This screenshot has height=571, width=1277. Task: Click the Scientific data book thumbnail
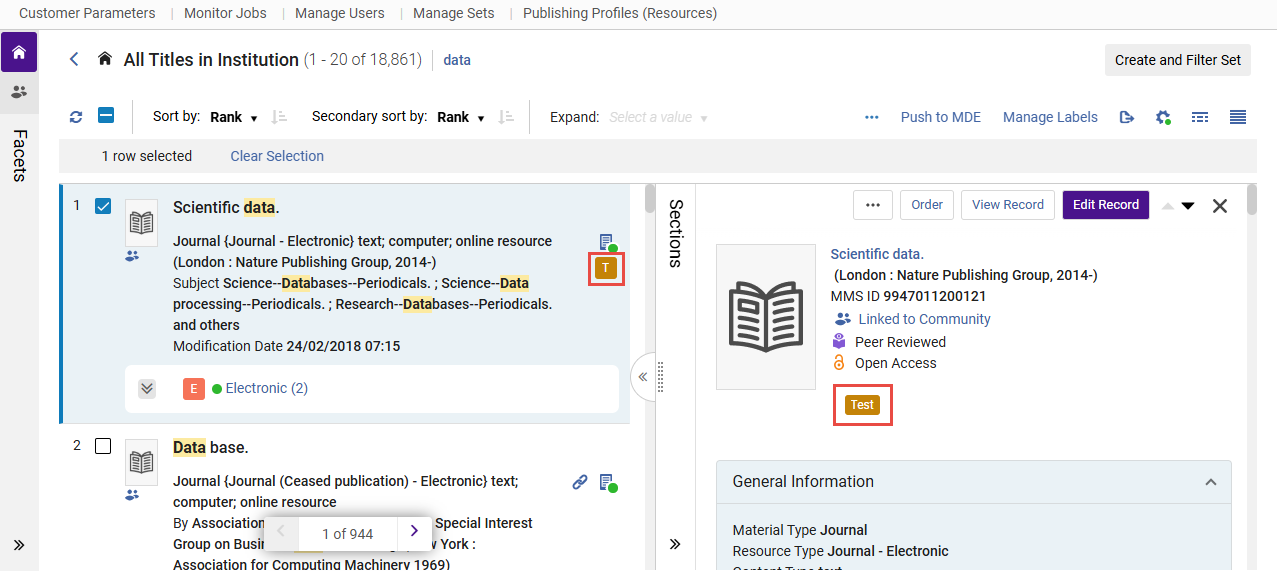point(141,223)
